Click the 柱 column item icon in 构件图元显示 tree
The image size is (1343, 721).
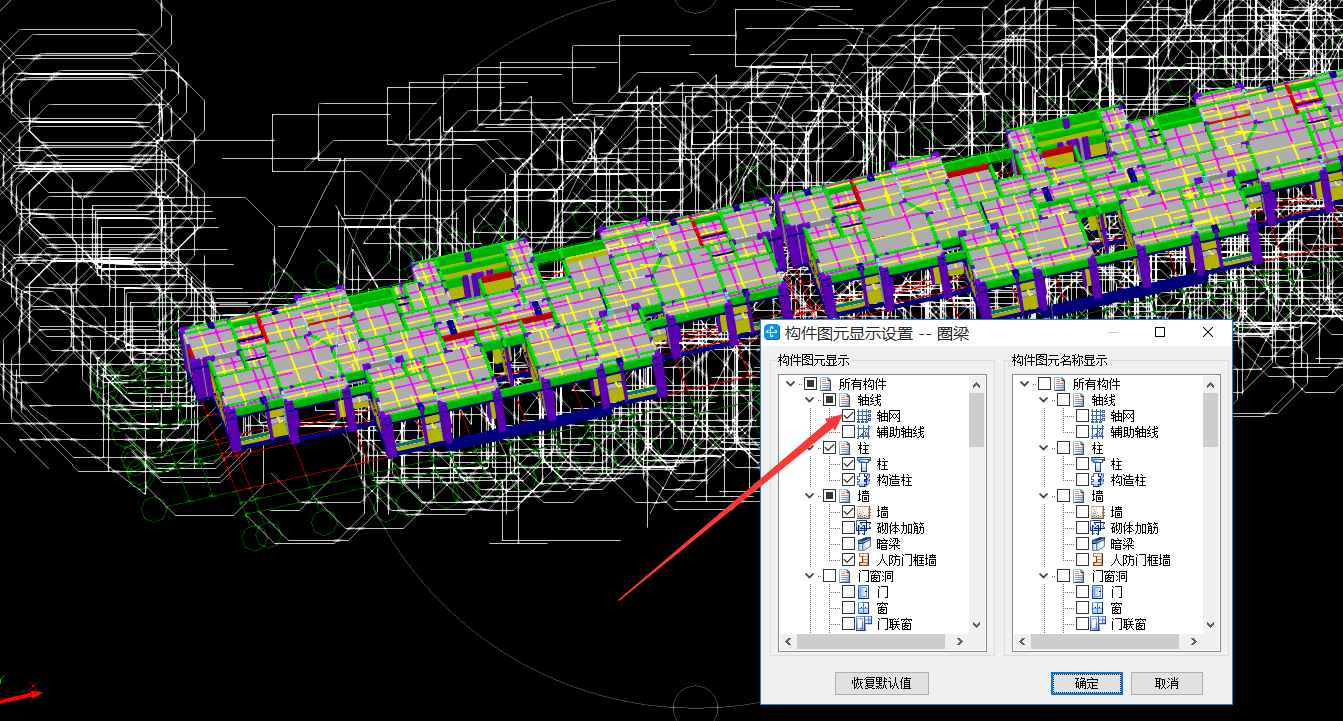[864, 464]
